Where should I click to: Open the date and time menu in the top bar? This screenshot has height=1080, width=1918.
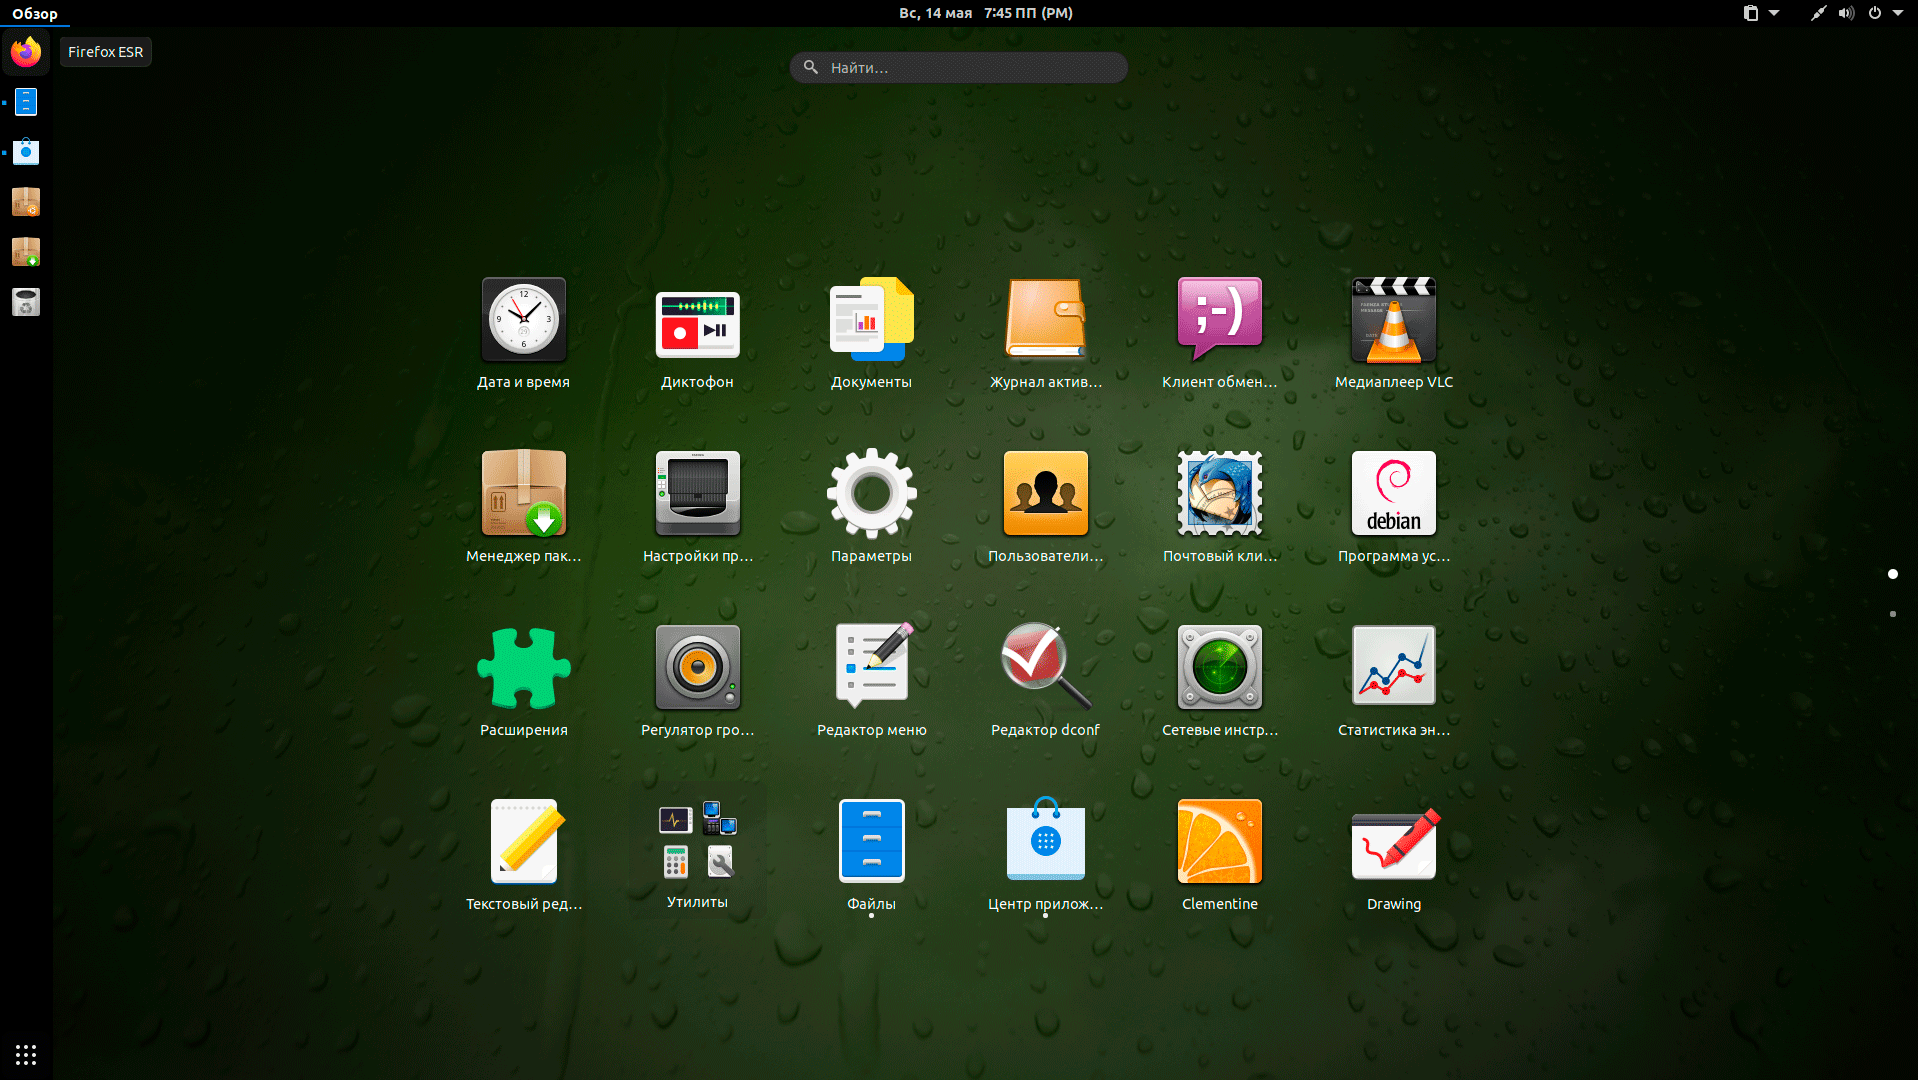coord(985,13)
